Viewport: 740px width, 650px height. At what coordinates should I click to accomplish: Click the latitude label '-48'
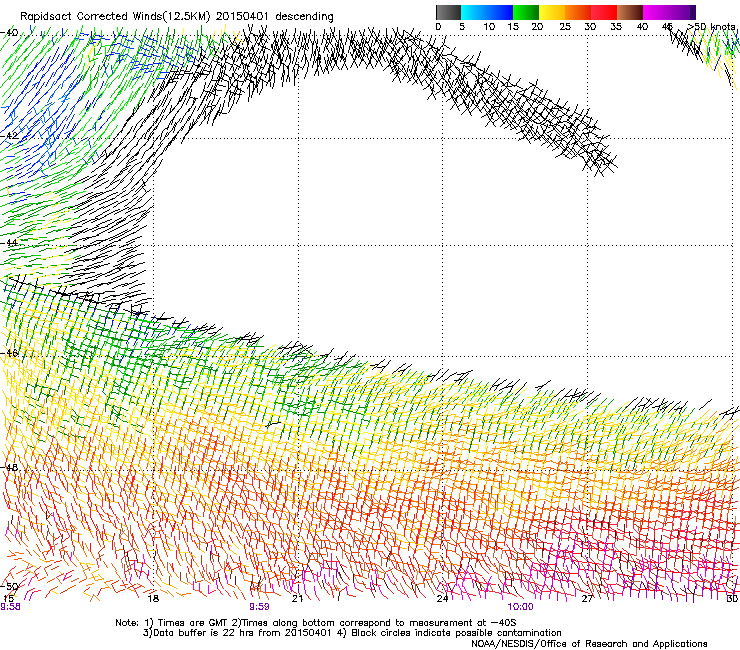click(9, 467)
